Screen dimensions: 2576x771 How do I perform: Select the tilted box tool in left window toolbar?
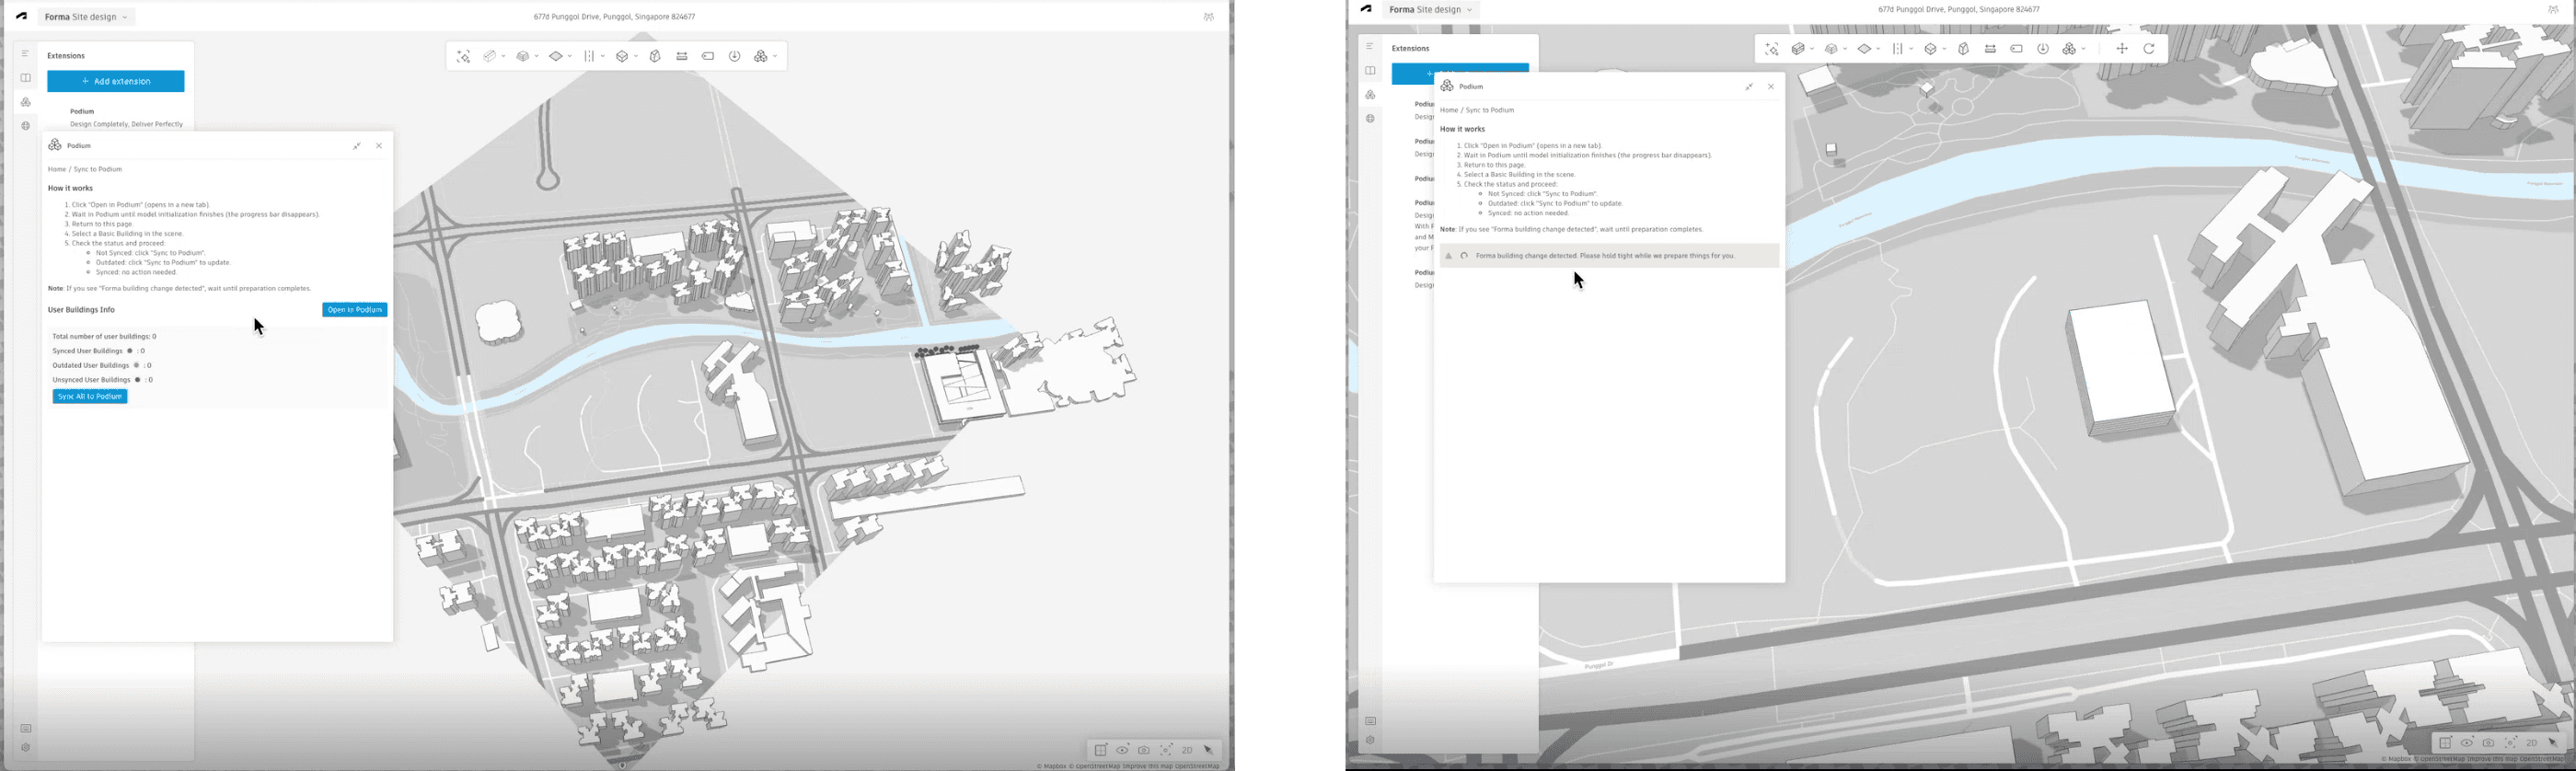[x=655, y=57]
